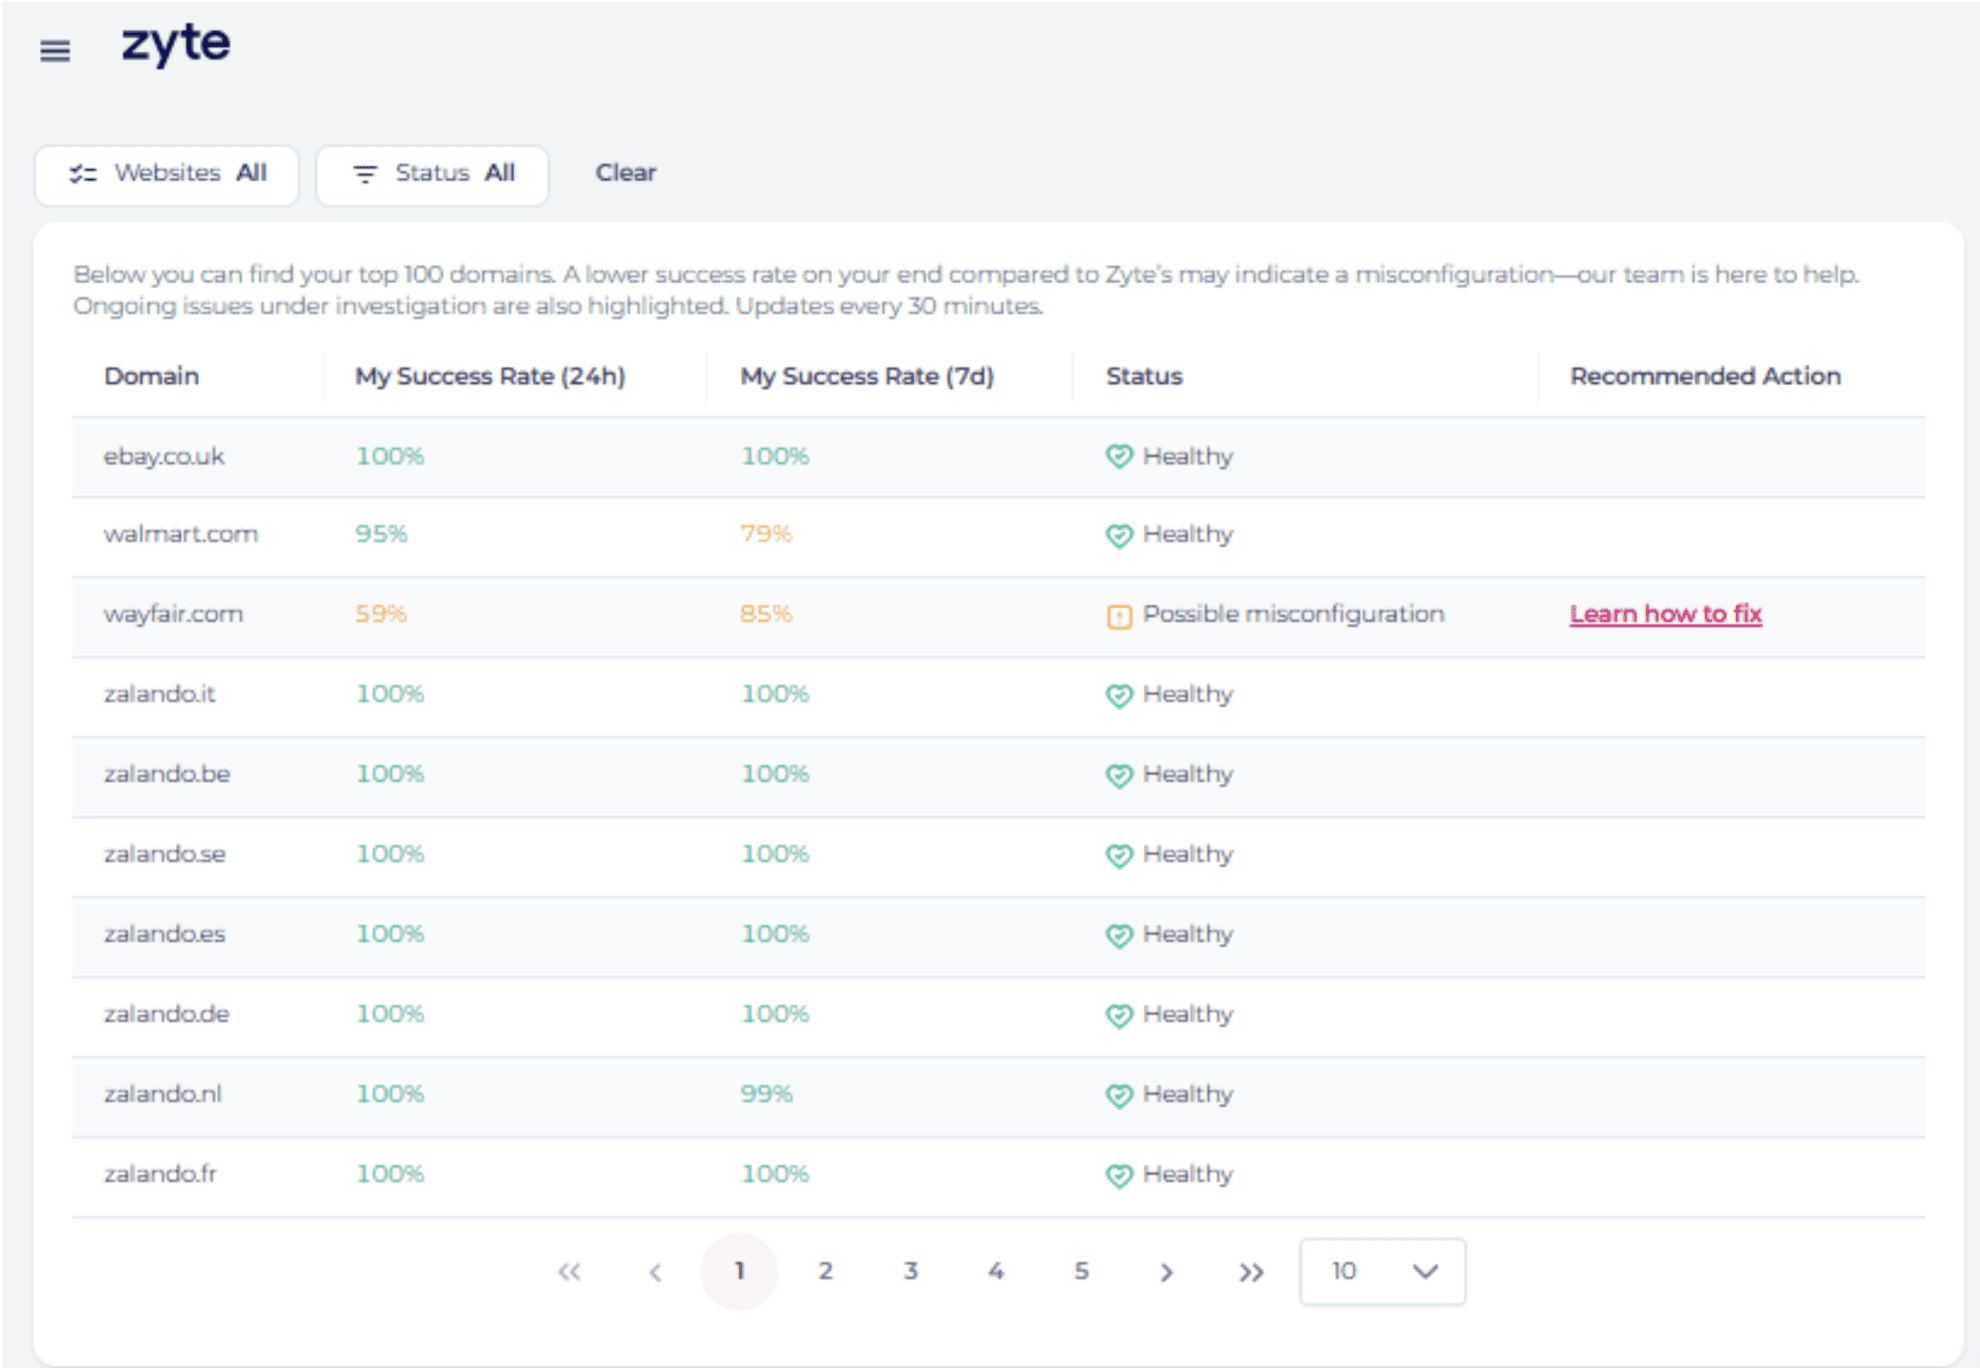Click the Domain column header
Screen dimensions: 1980x1368
pos(152,376)
